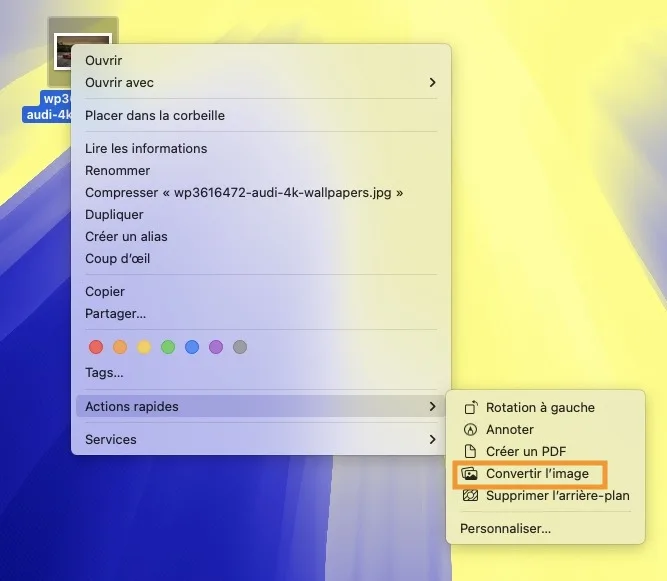Apply the yellow tag color
Viewport: 667px width, 581px height.
[144, 347]
